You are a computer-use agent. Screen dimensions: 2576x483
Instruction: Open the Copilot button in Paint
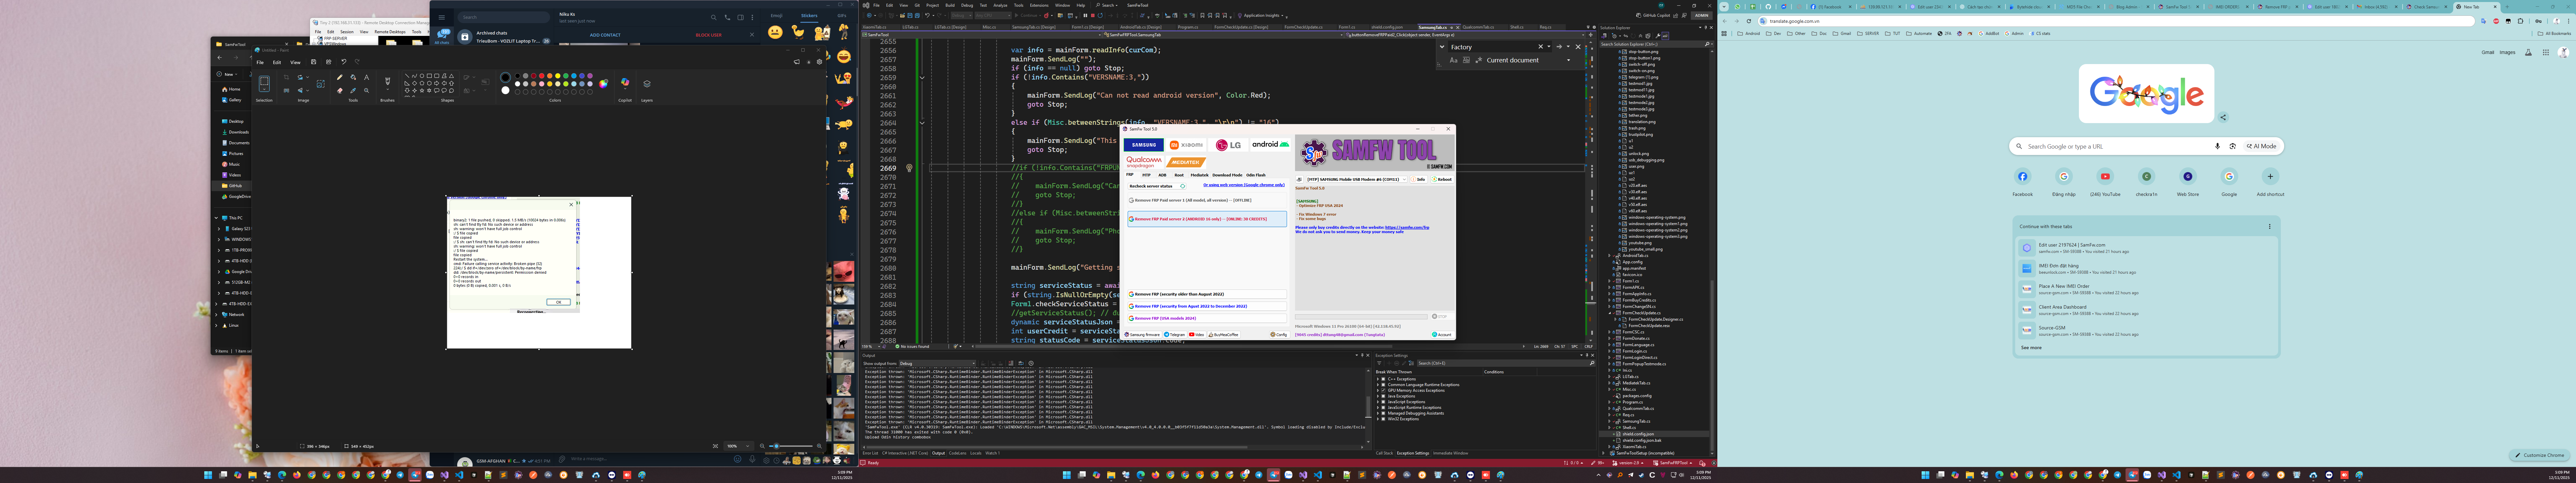625,82
